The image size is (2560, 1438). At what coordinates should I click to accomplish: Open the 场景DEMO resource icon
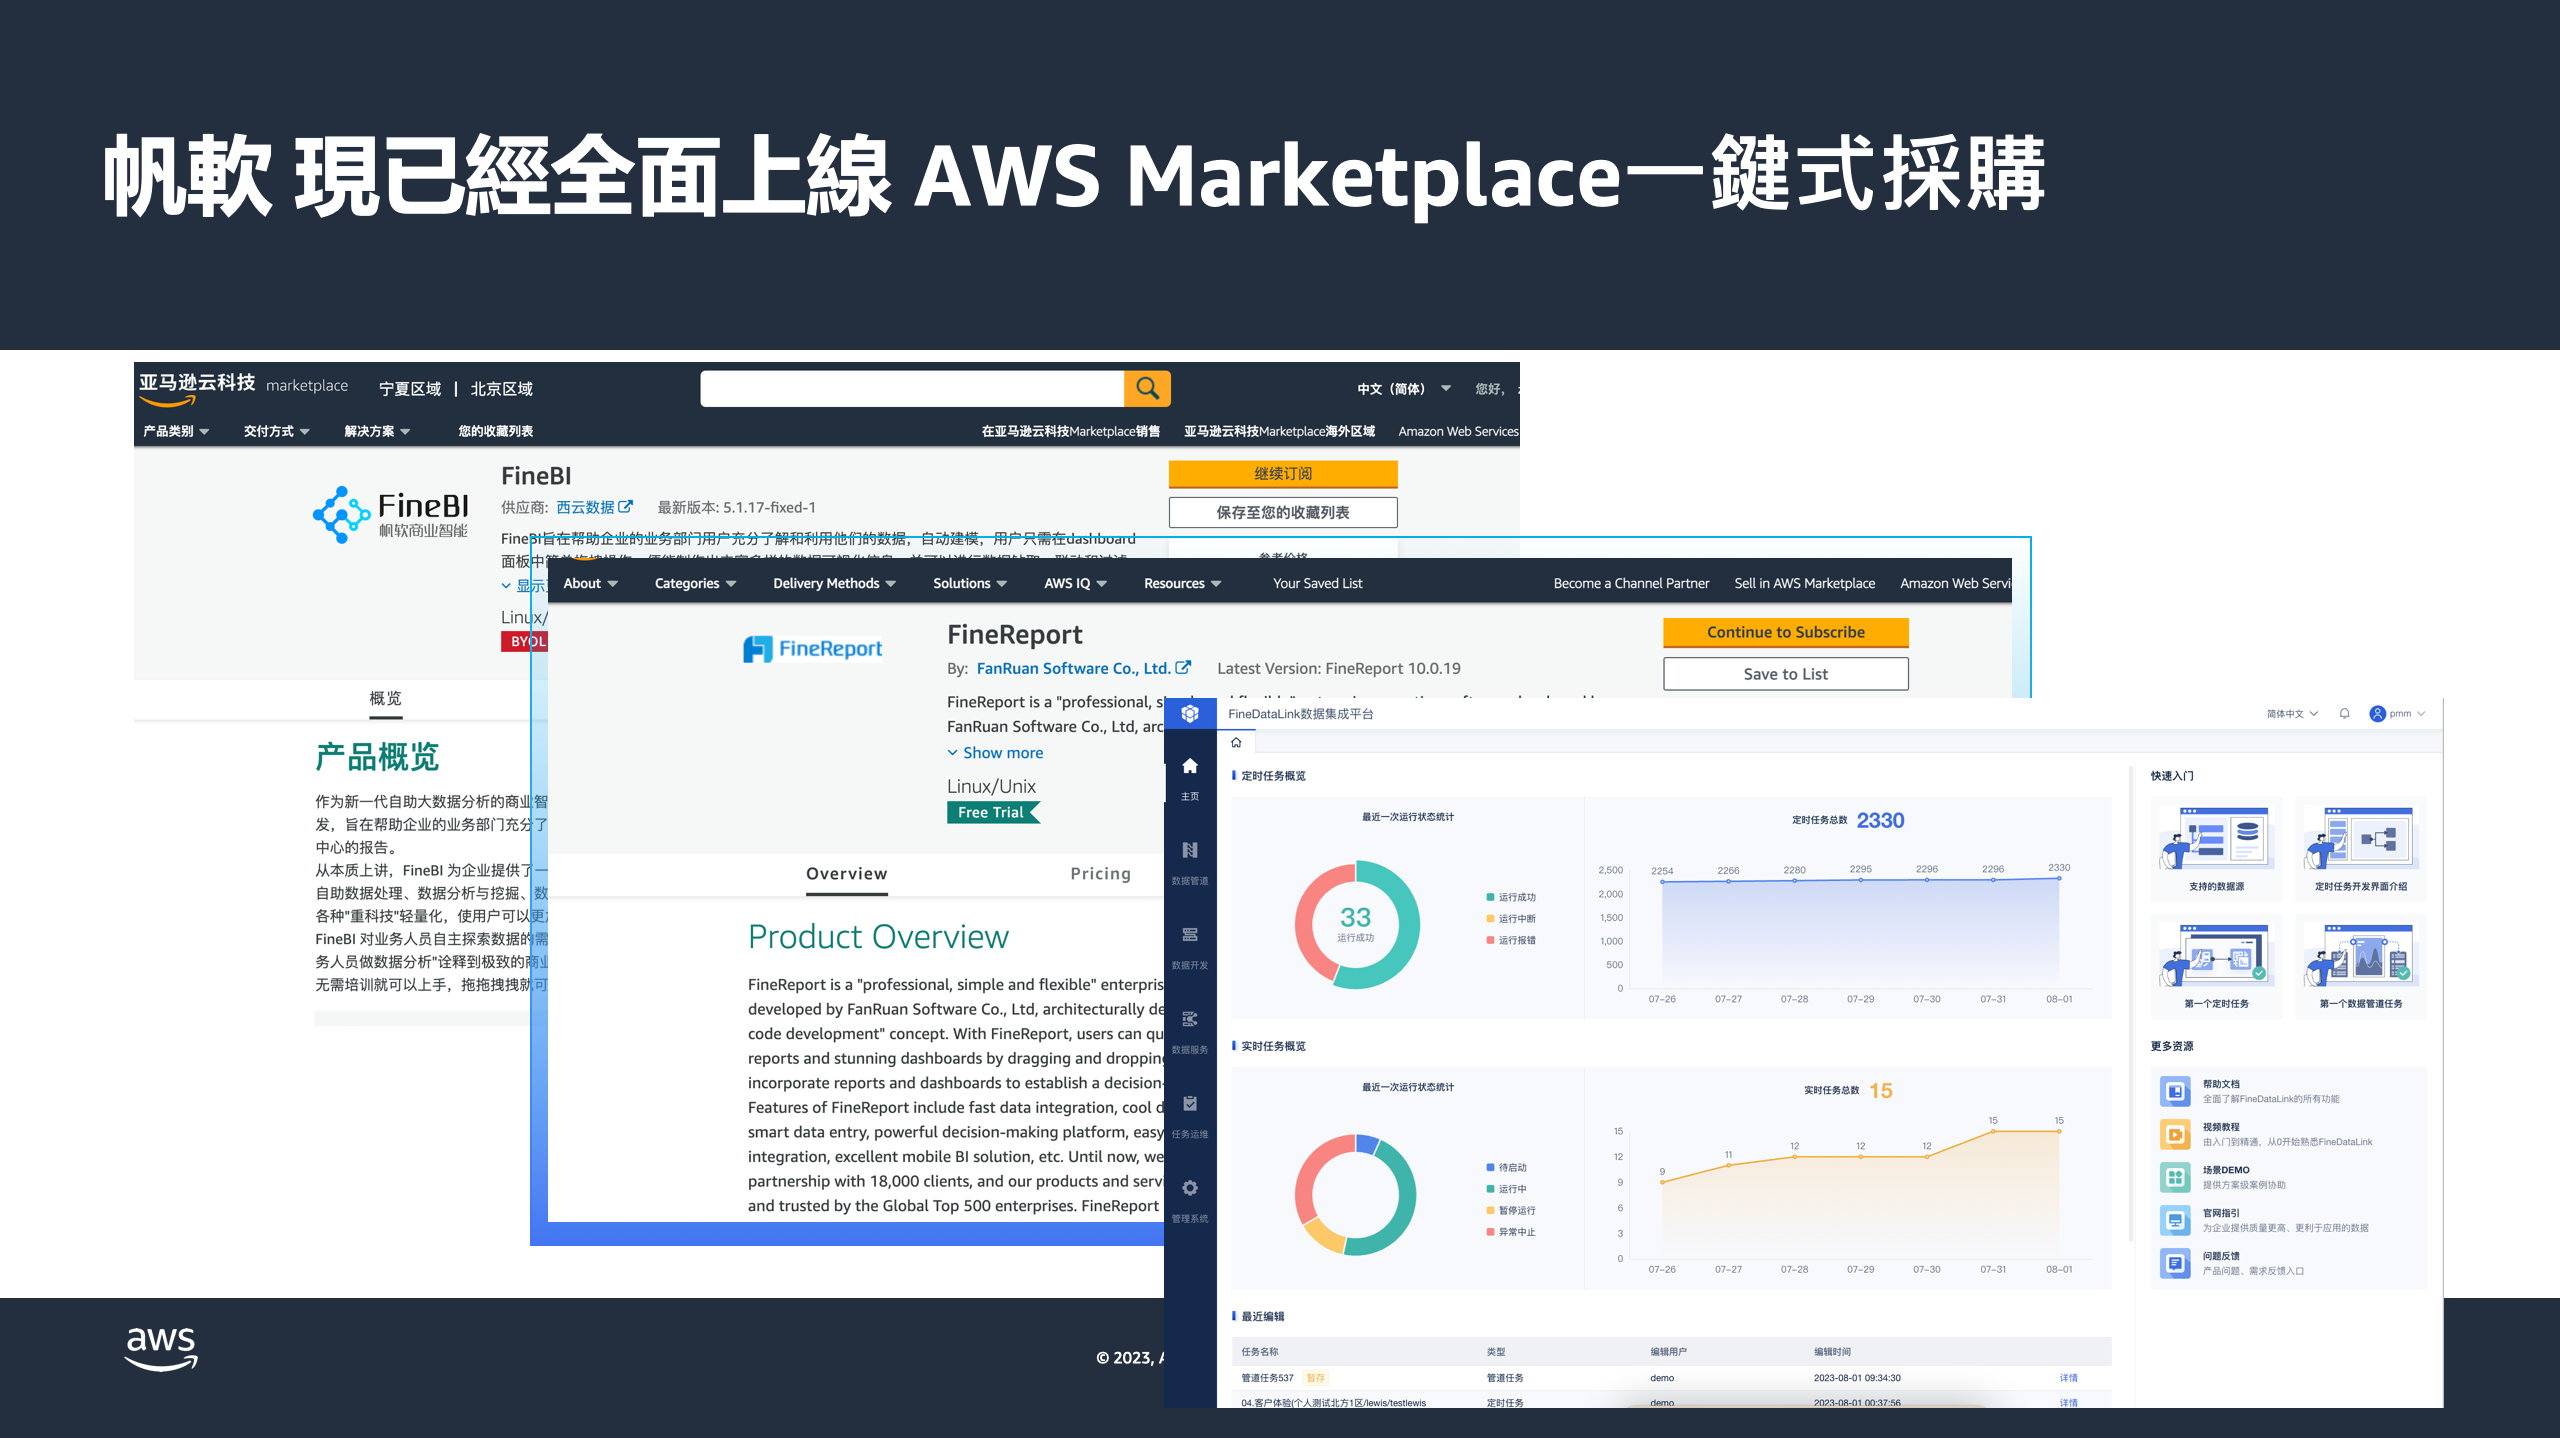tap(2175, 1177)
